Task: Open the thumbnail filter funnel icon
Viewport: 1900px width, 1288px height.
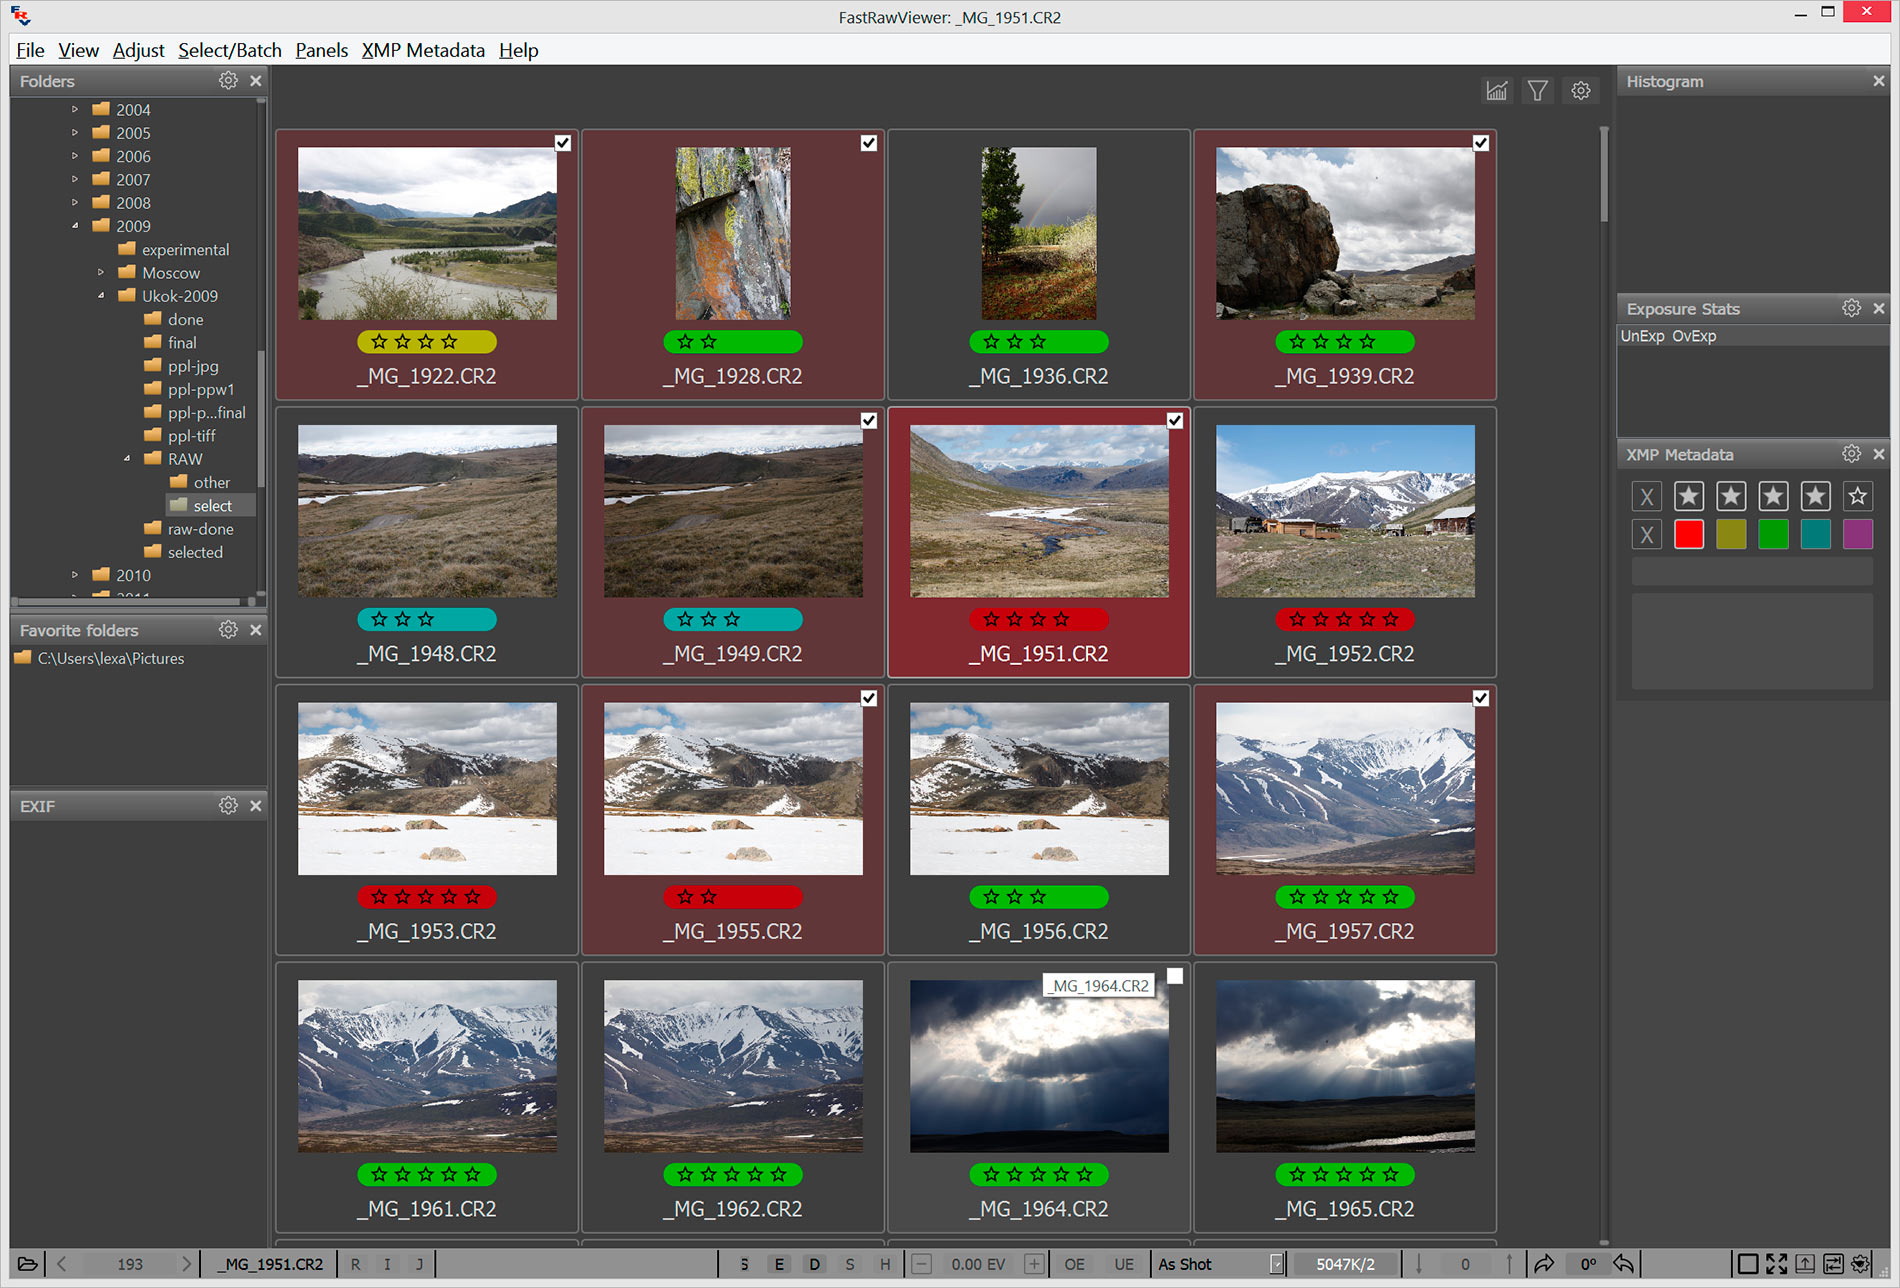Action: [x=1538, y=91]
